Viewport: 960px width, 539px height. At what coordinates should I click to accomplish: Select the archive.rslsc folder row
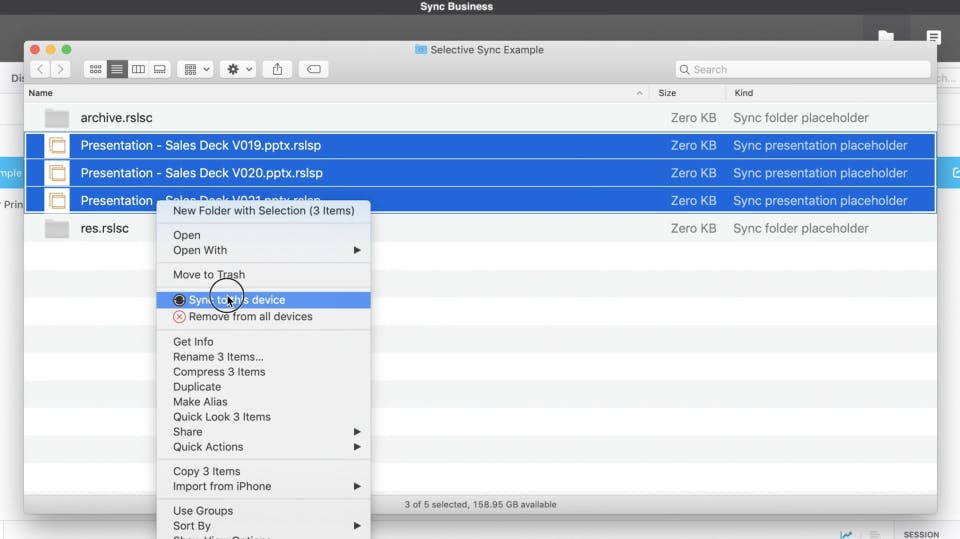coord(480,118)
